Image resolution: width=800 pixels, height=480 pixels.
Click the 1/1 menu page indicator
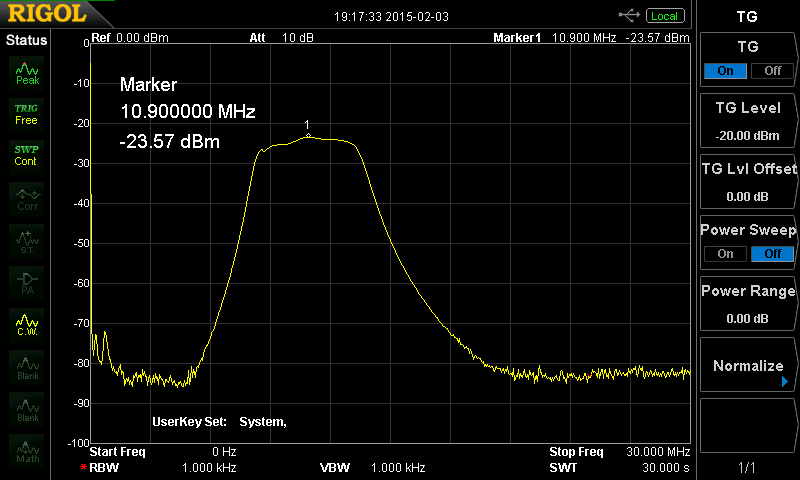tap(747, 467)
